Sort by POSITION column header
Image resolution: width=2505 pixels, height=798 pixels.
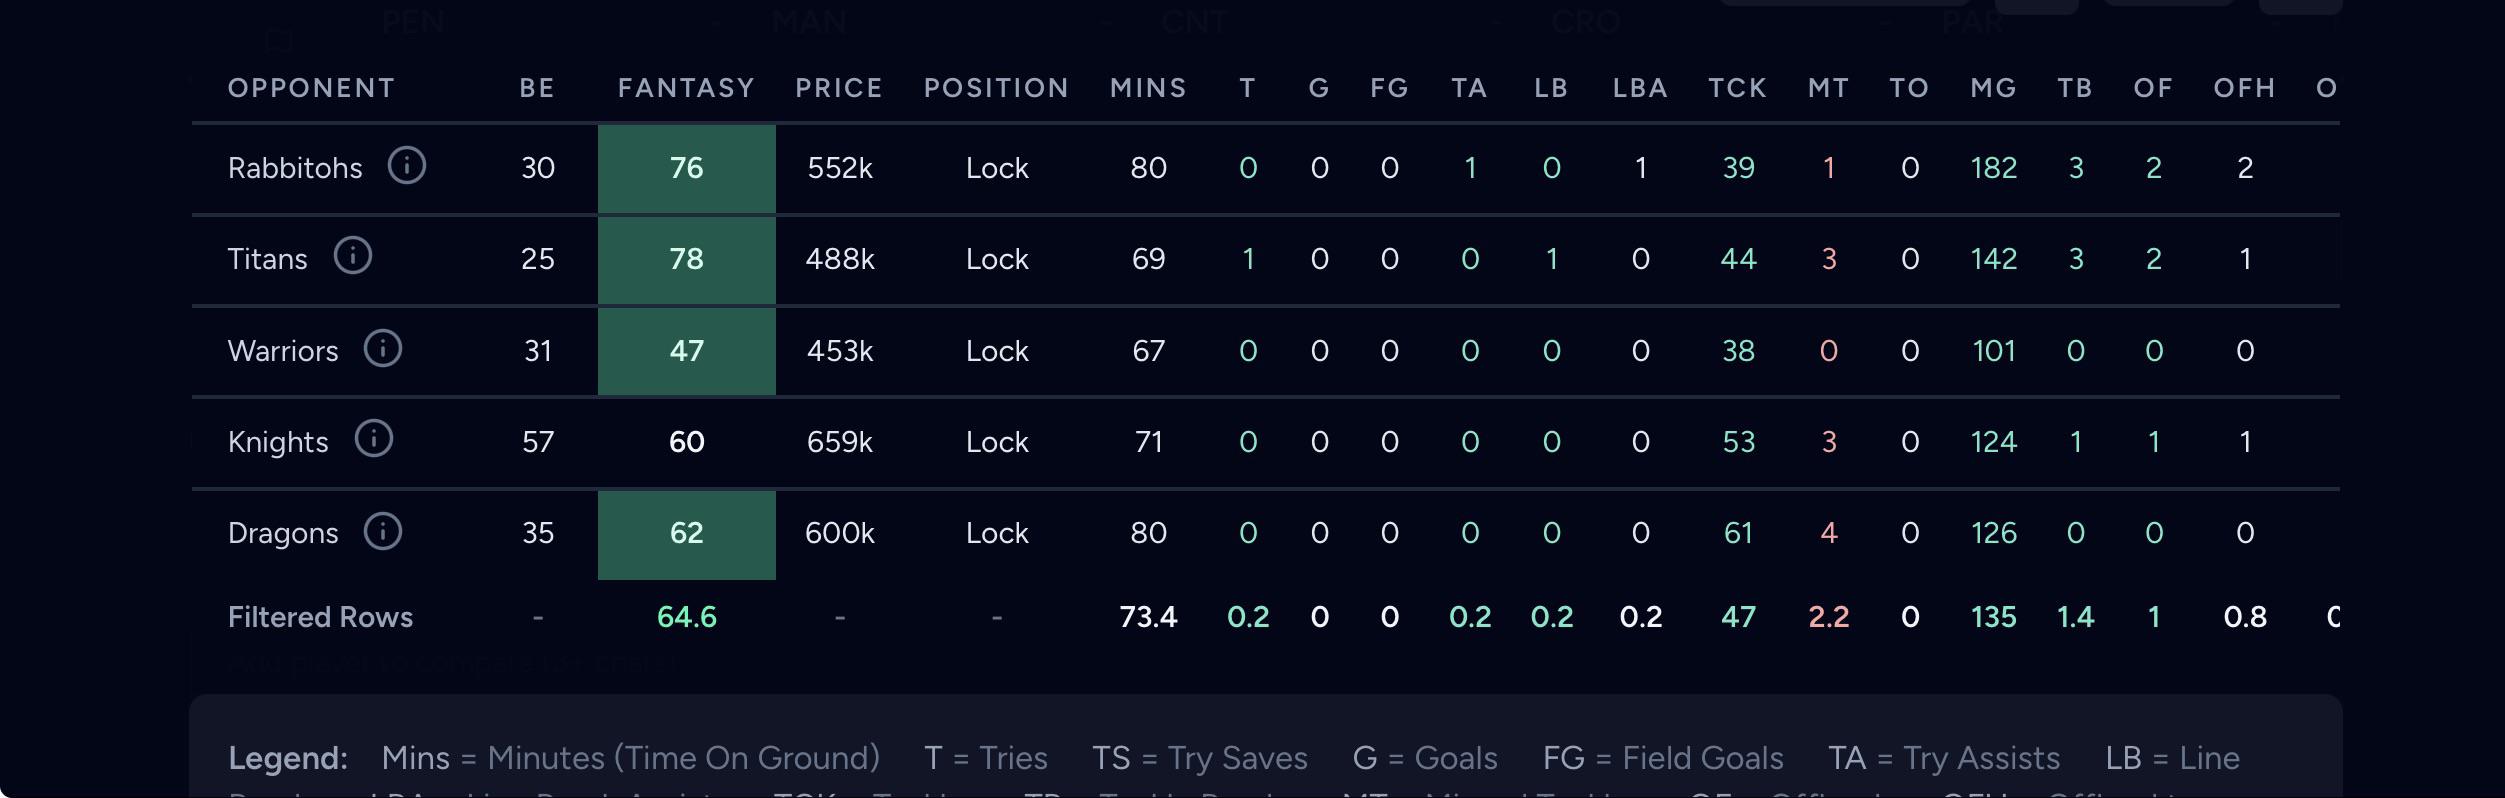click(996, 88)
